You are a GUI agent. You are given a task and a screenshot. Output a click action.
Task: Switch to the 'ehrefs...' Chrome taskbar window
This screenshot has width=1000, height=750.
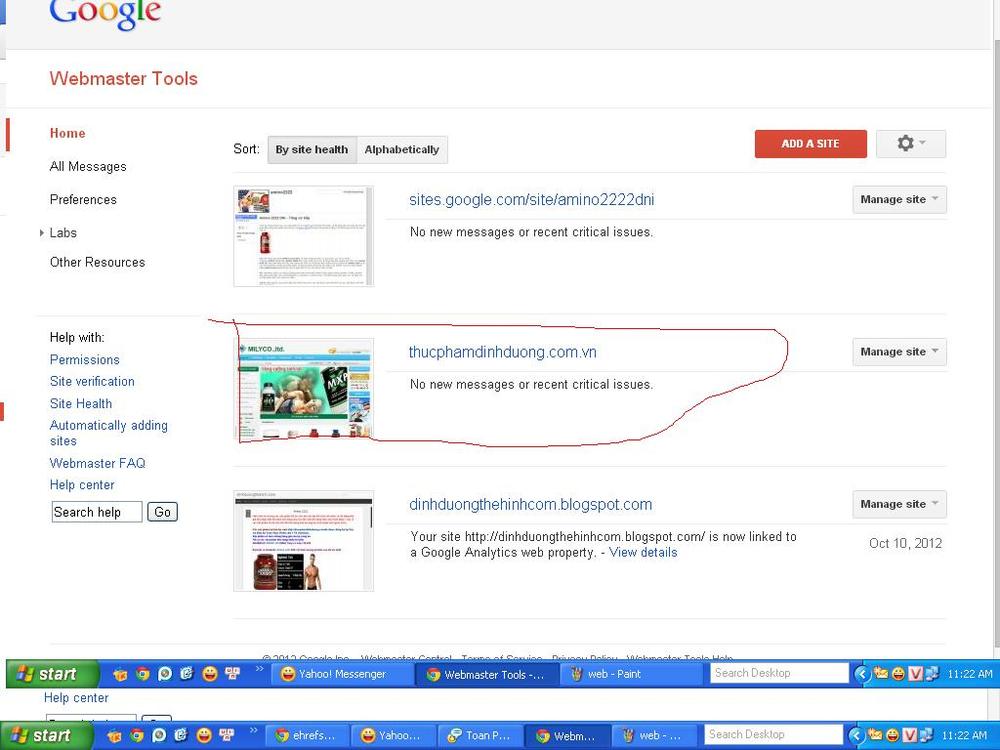click(305, 735)
